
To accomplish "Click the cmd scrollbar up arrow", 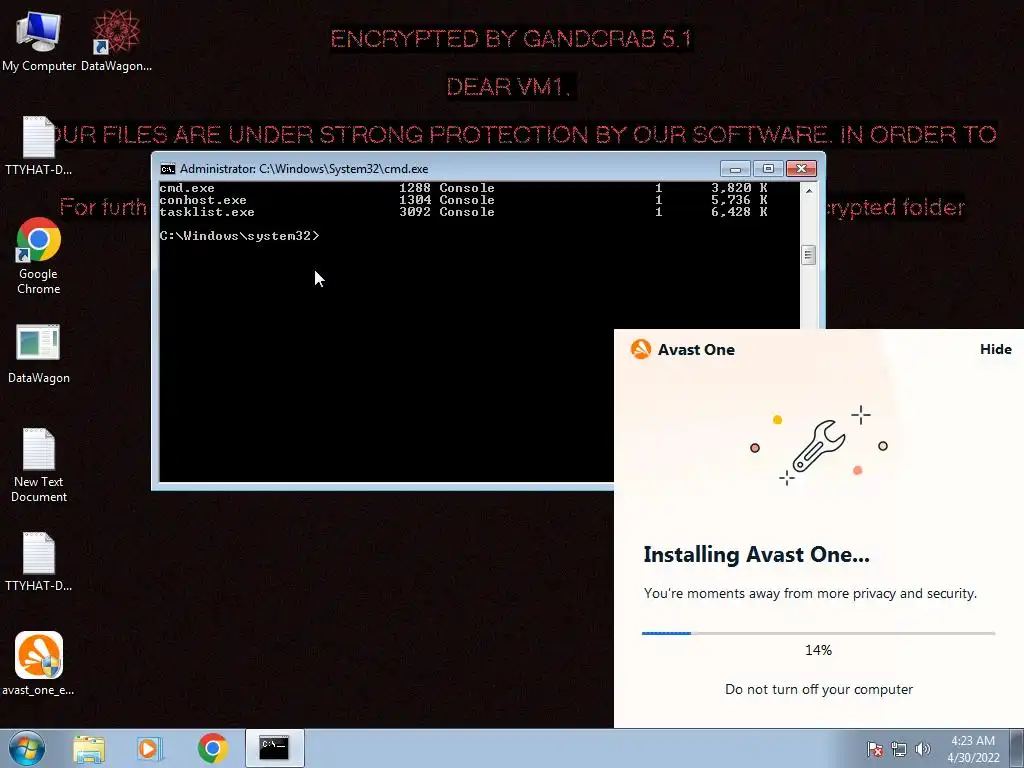I will click(808, 191).
